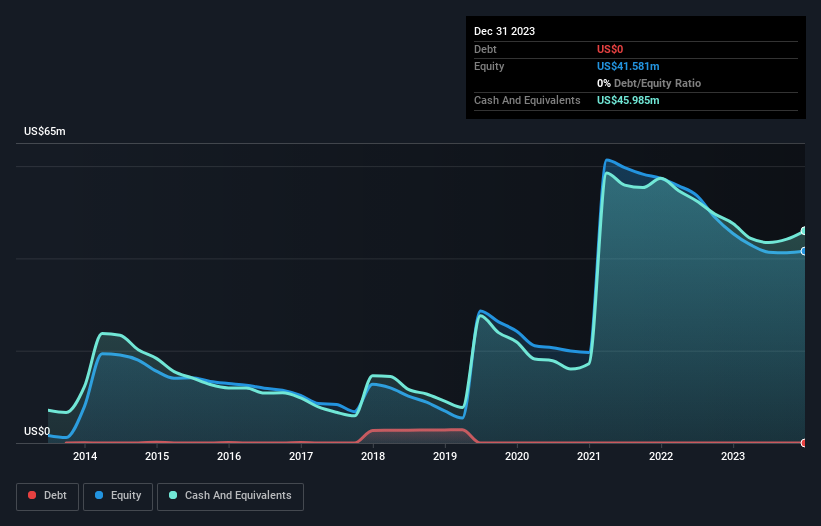Click the red Debt legend dot
Viewport: 821px width, 526px height.
pyautogui.click(x=32, y=495)
